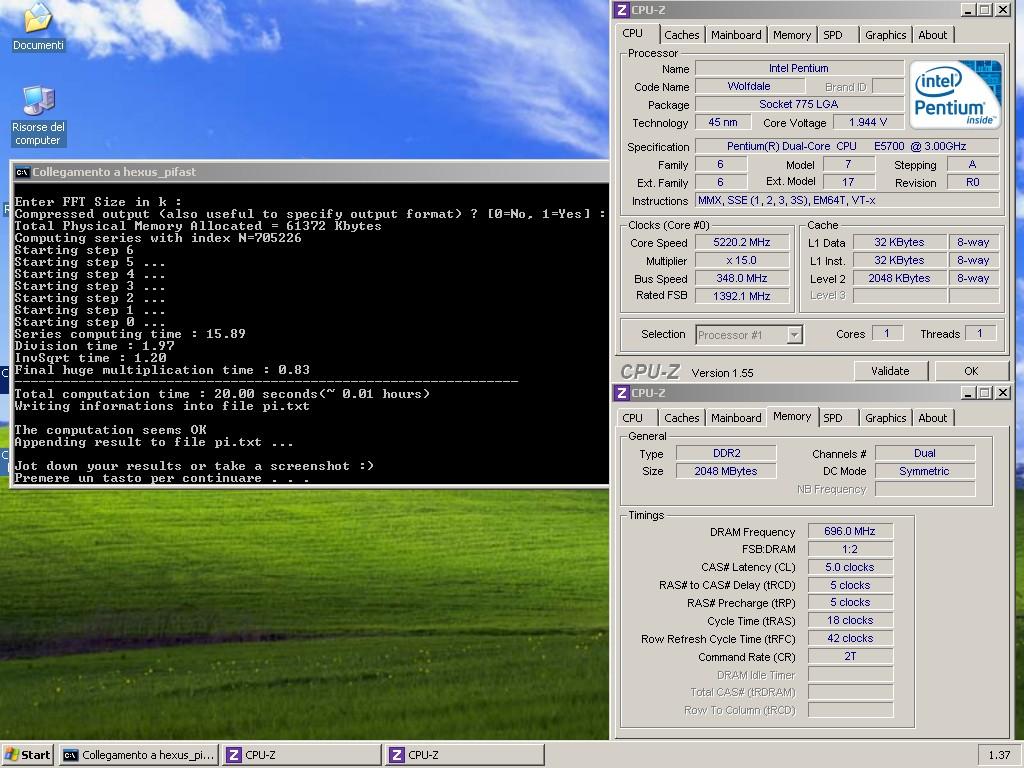The height and width of the screenshot is (768, 1024).
Task: Click the Rated FSB value 1392.1 MHz
Action: 741,296
